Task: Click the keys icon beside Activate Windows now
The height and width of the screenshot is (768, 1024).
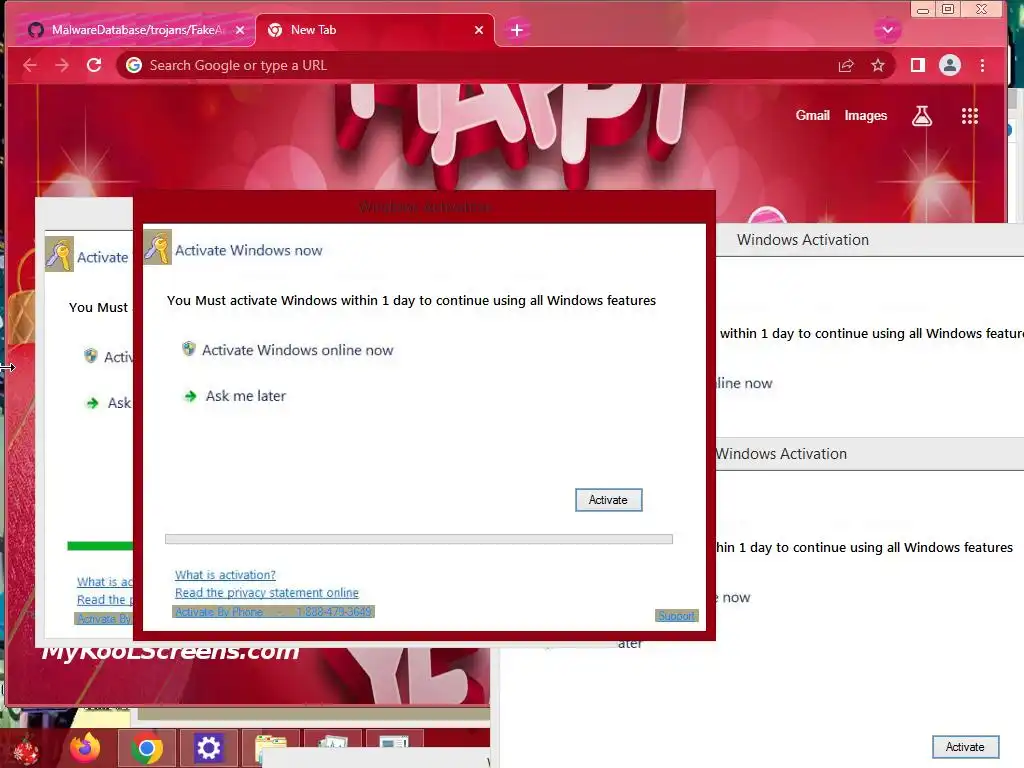Action: [x=157, y=248]
